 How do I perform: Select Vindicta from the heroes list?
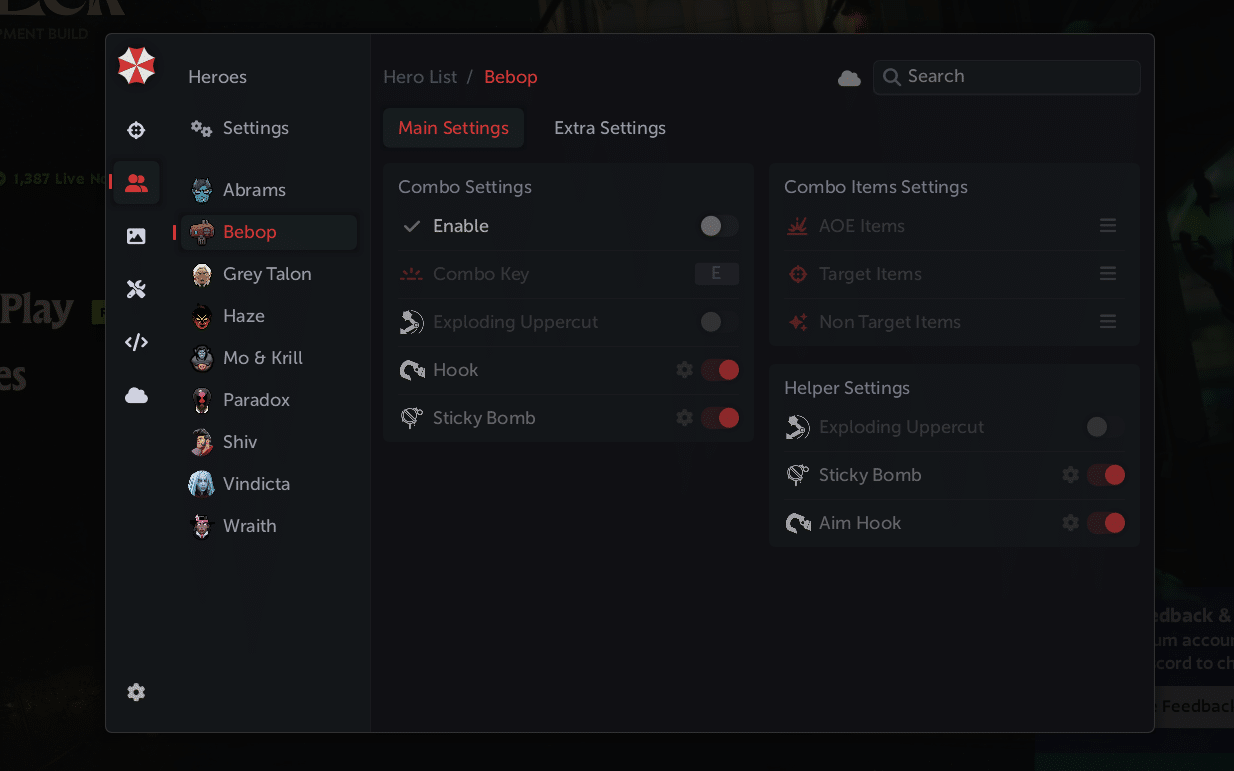[x=256, y=484]
